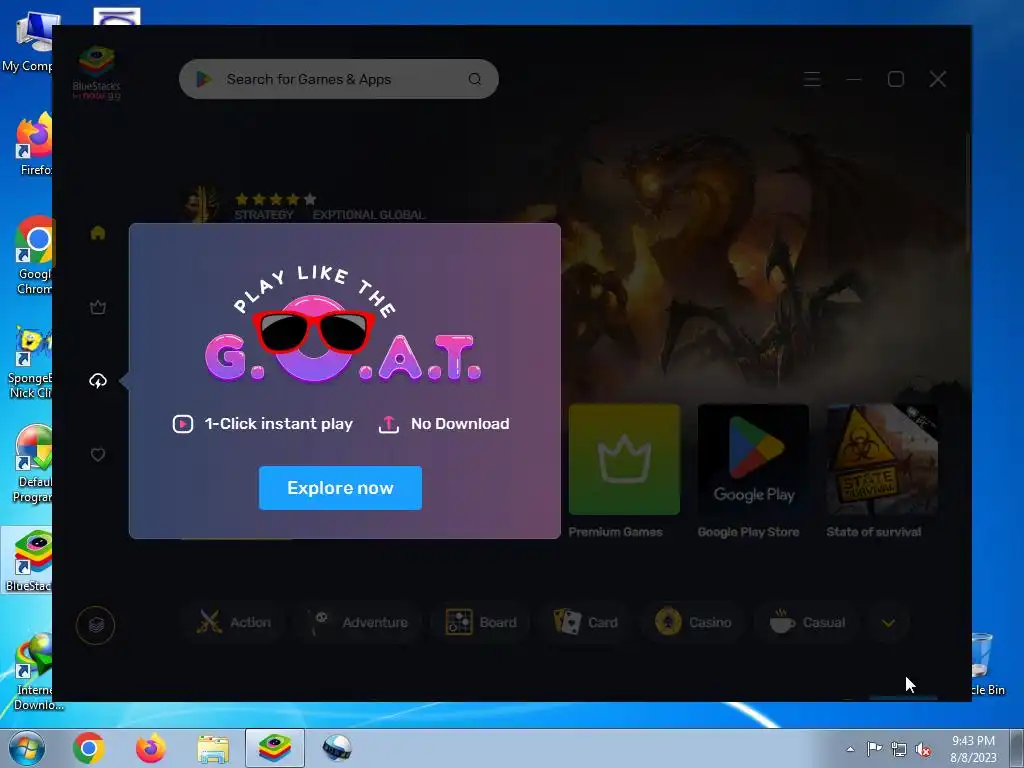Show hidden tray icons arrow
1024x768 pixels.
(850, 749)
